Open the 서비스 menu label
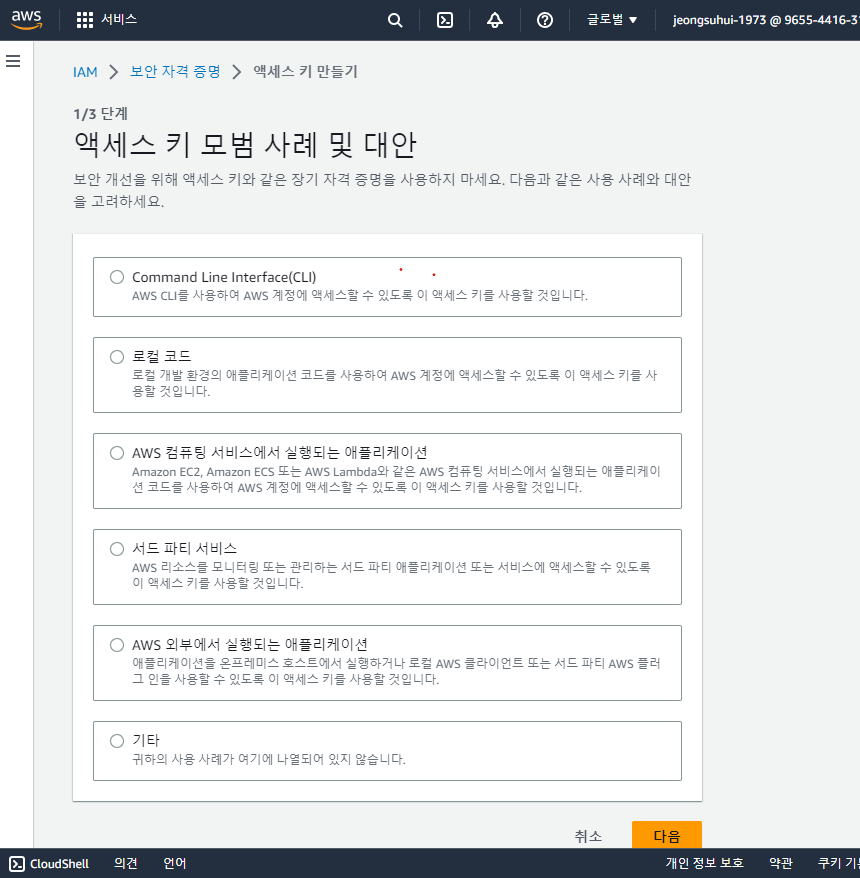 pyautogui.click(x=119, y=20)
